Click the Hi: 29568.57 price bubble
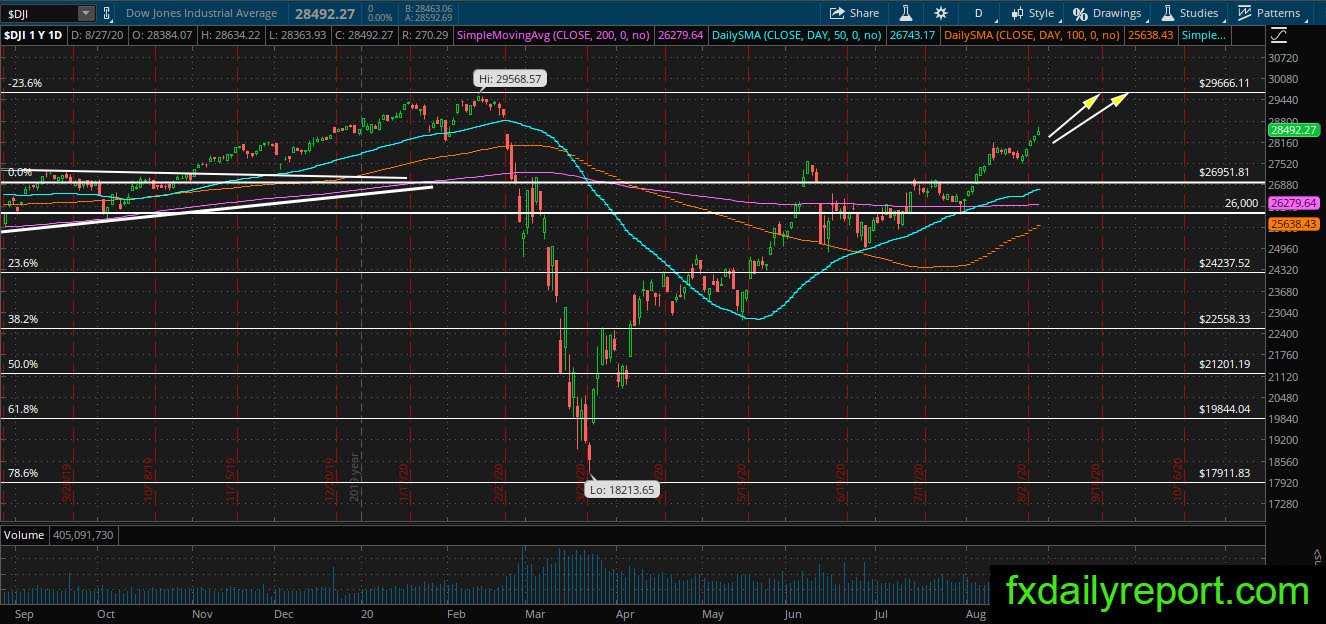This screenshot has width=1326, height=624. pyautogui.click(x=510, y=78)
